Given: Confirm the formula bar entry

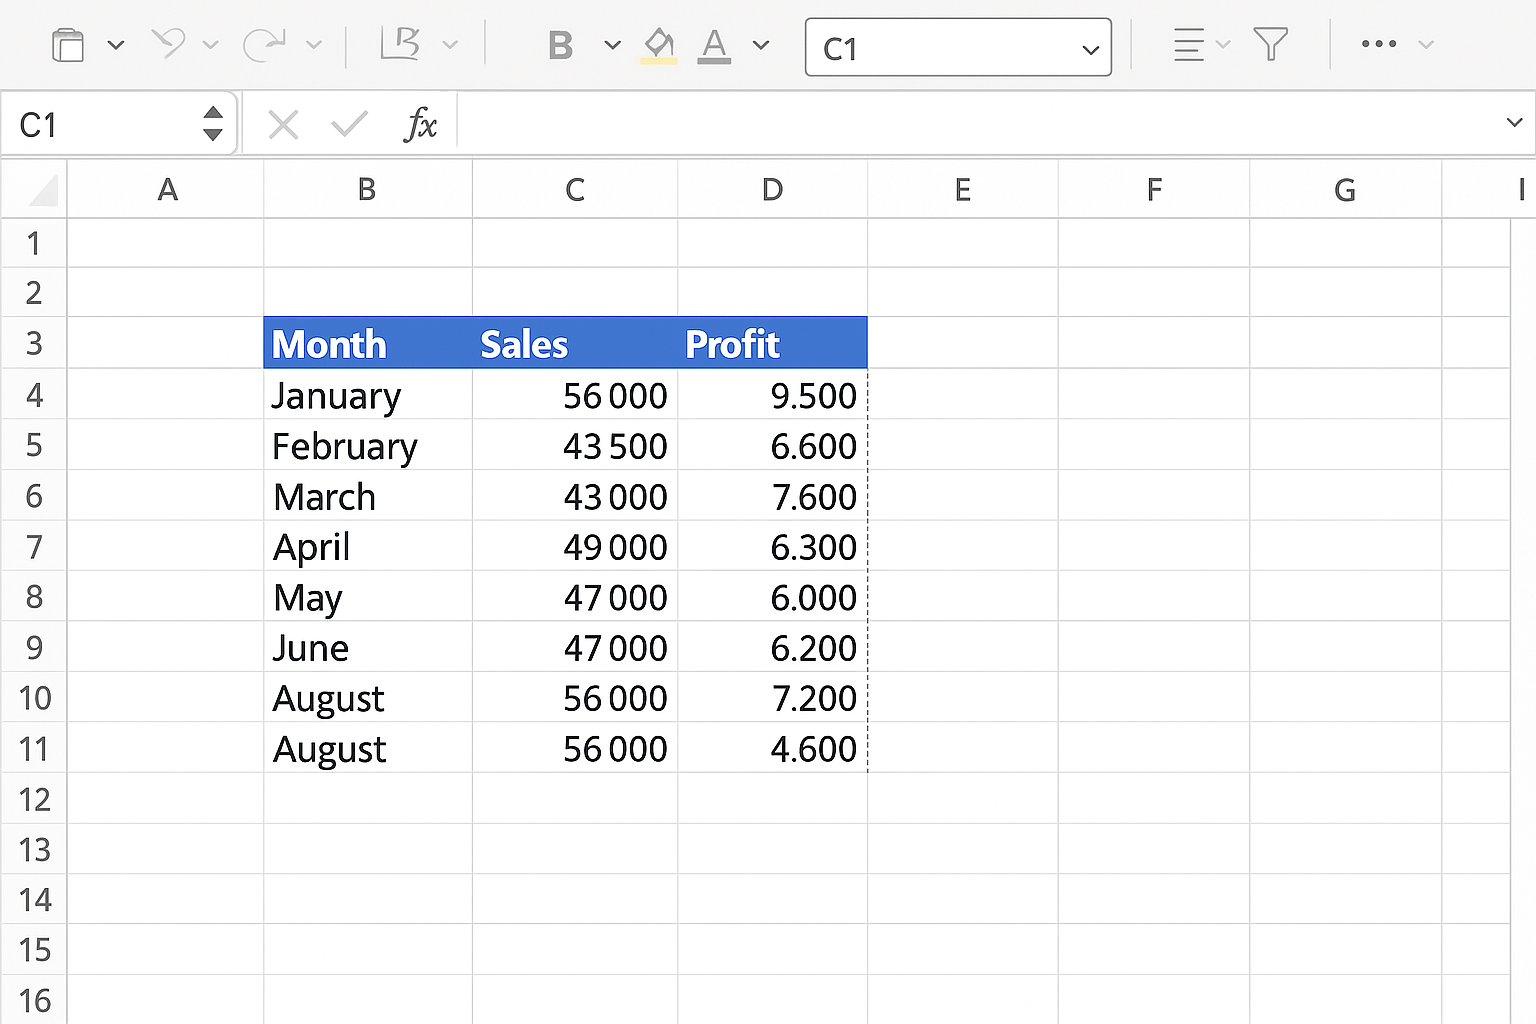Looking at the screenshot, I should [x=350, y=125].
